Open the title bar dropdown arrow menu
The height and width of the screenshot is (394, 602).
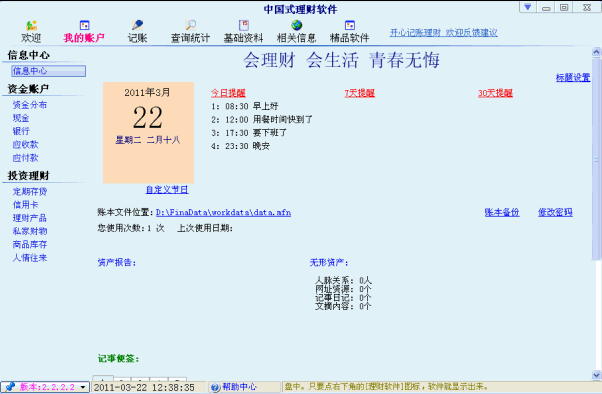[528, 7]
